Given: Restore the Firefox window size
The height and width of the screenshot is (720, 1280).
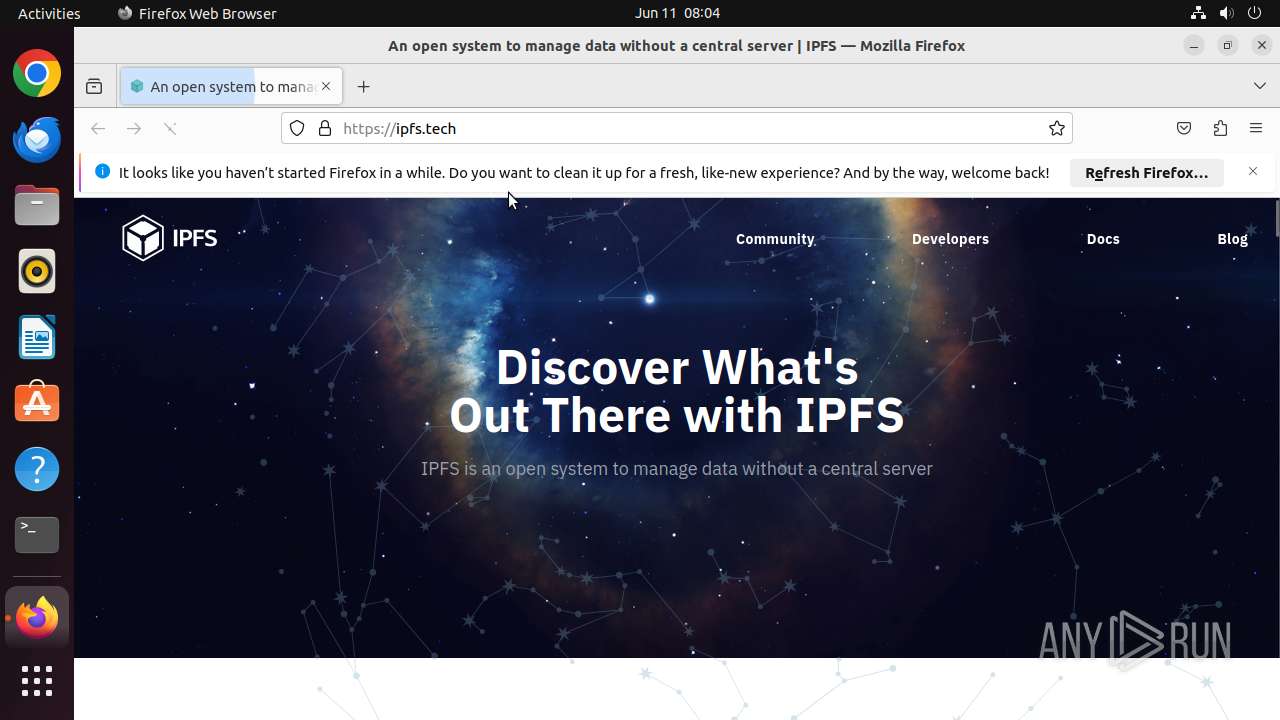Looking at the screenshot, I should pos(1228,45).
